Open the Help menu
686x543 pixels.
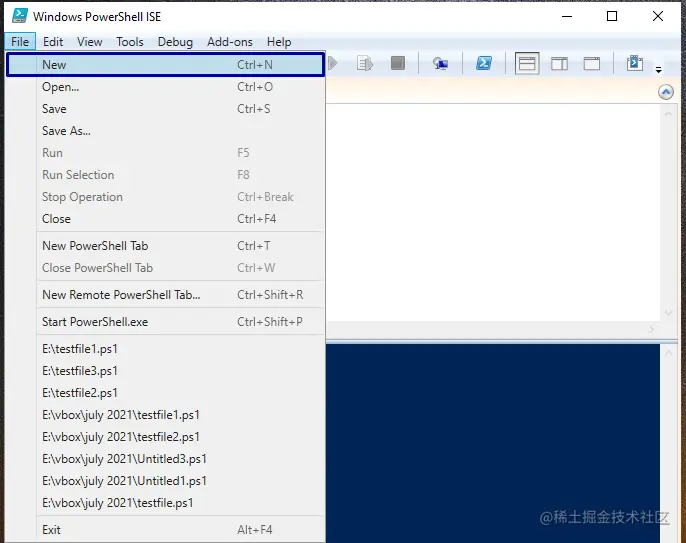[279, 42]
